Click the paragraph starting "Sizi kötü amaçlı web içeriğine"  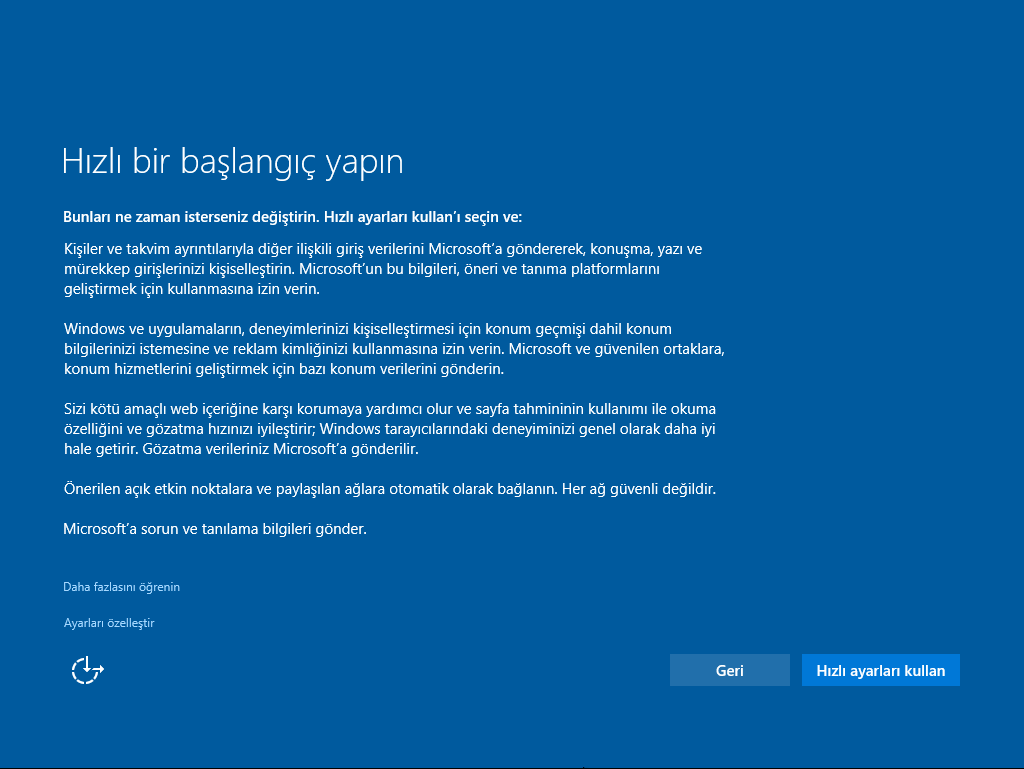click(x=390, y=429)
